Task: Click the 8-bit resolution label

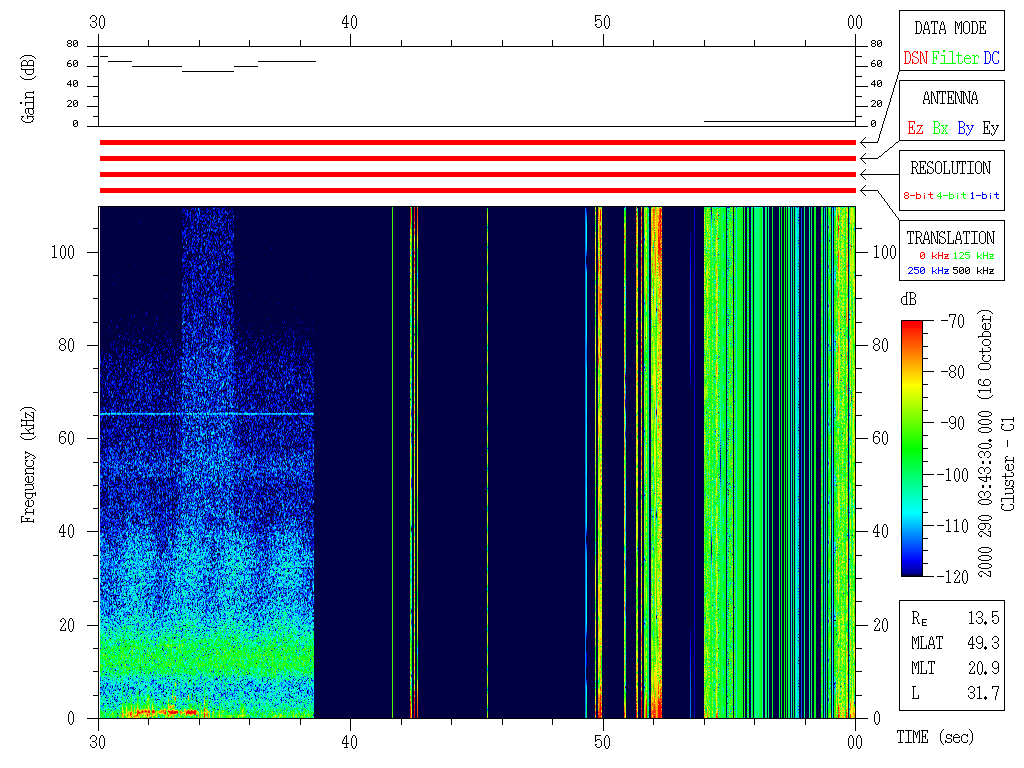Action: tap(918, 196)
